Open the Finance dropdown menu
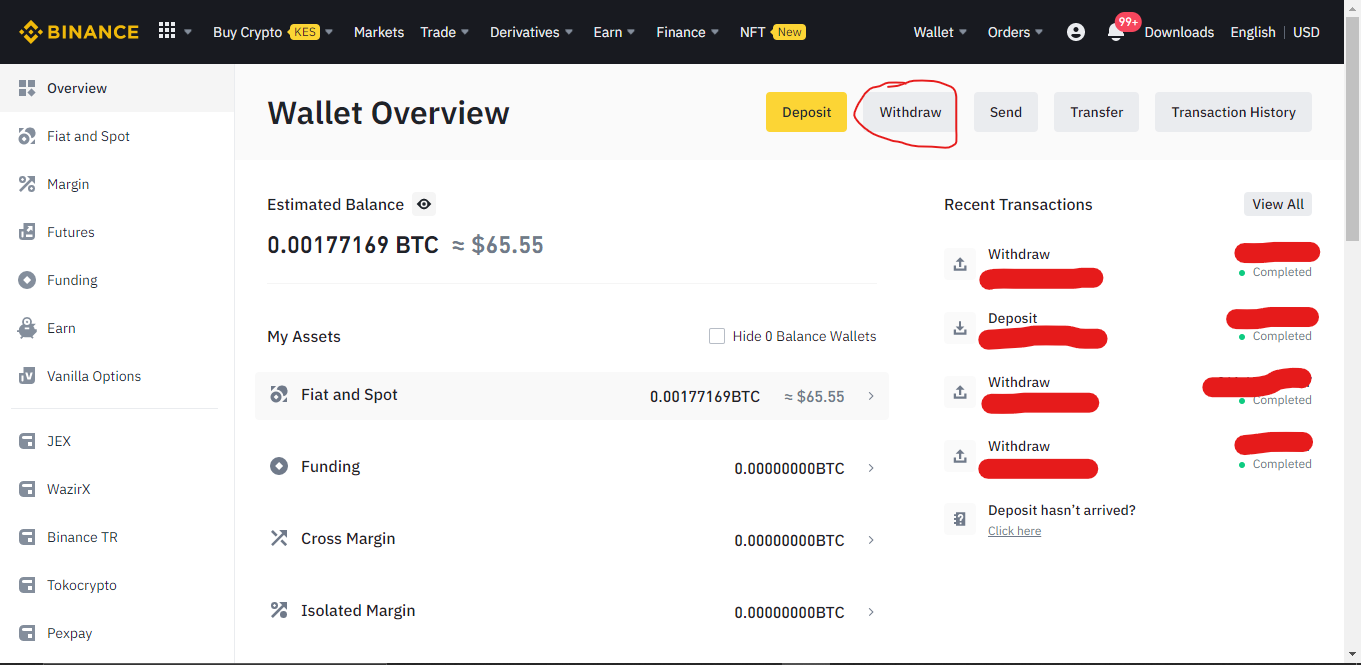The width and height of the screenshot is (1361, 665). [688, 32]
